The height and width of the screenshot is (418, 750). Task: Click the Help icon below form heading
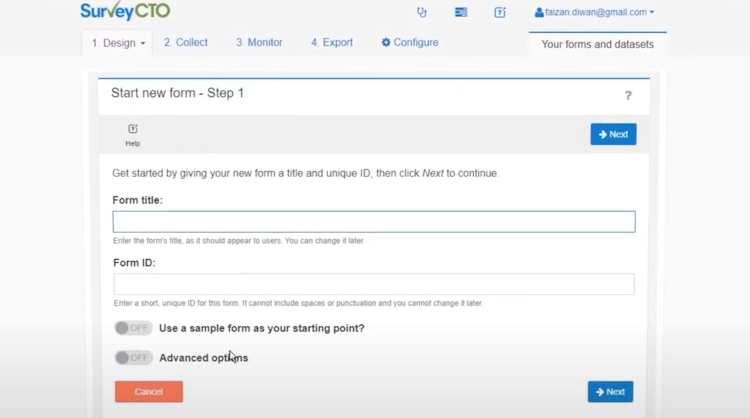tap(132, 129)
